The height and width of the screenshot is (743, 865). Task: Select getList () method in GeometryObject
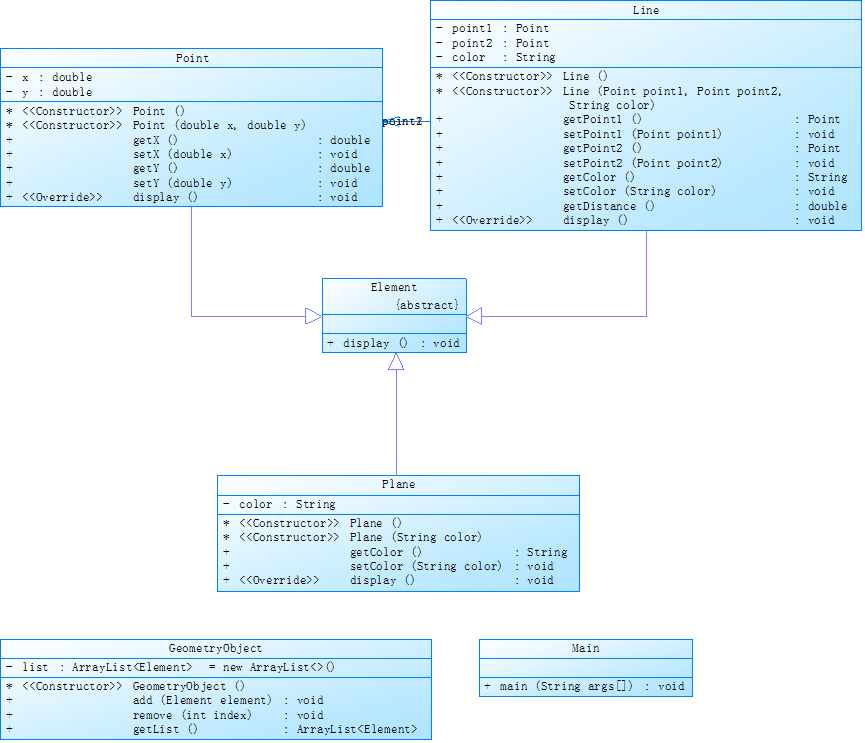coord(212,730)
